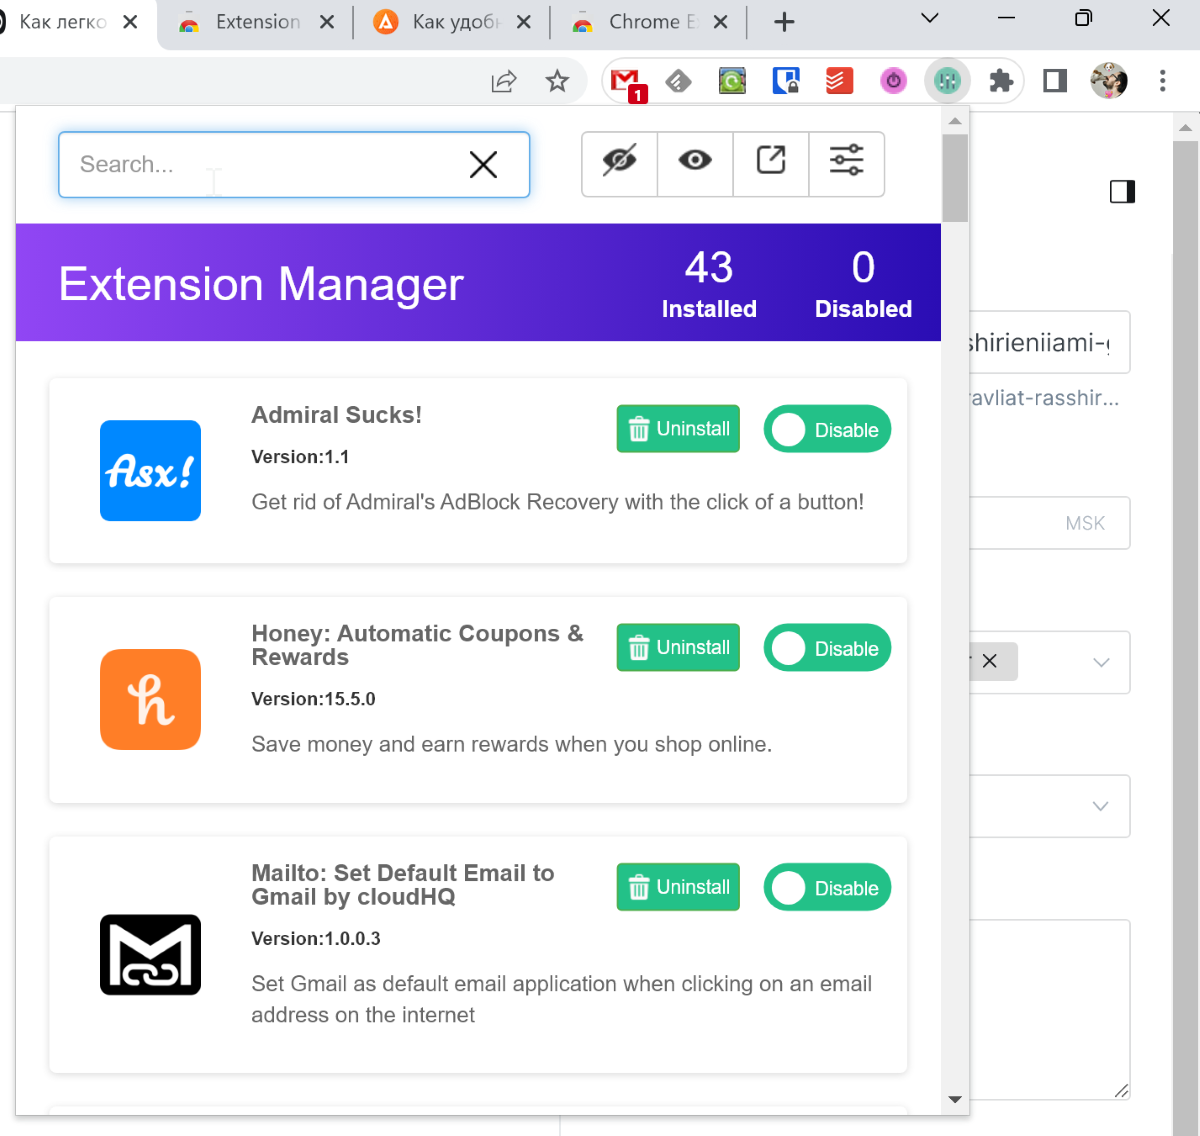
Task: Open the blue shield lock extension
Action: point(786,81)
